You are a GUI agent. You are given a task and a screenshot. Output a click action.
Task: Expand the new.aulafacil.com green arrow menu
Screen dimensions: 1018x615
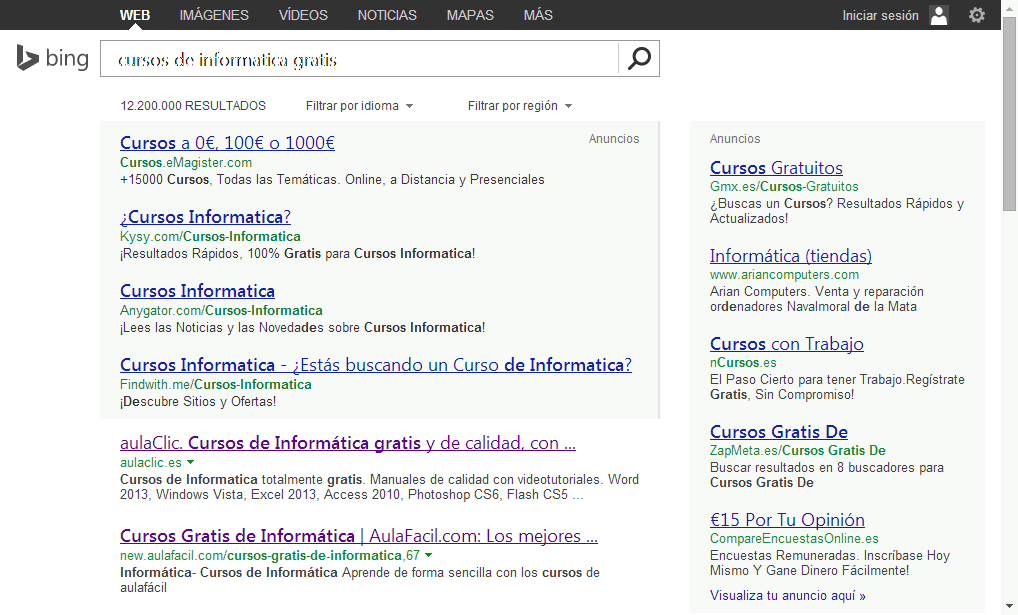pyautogui.click(x=428, y=555)
